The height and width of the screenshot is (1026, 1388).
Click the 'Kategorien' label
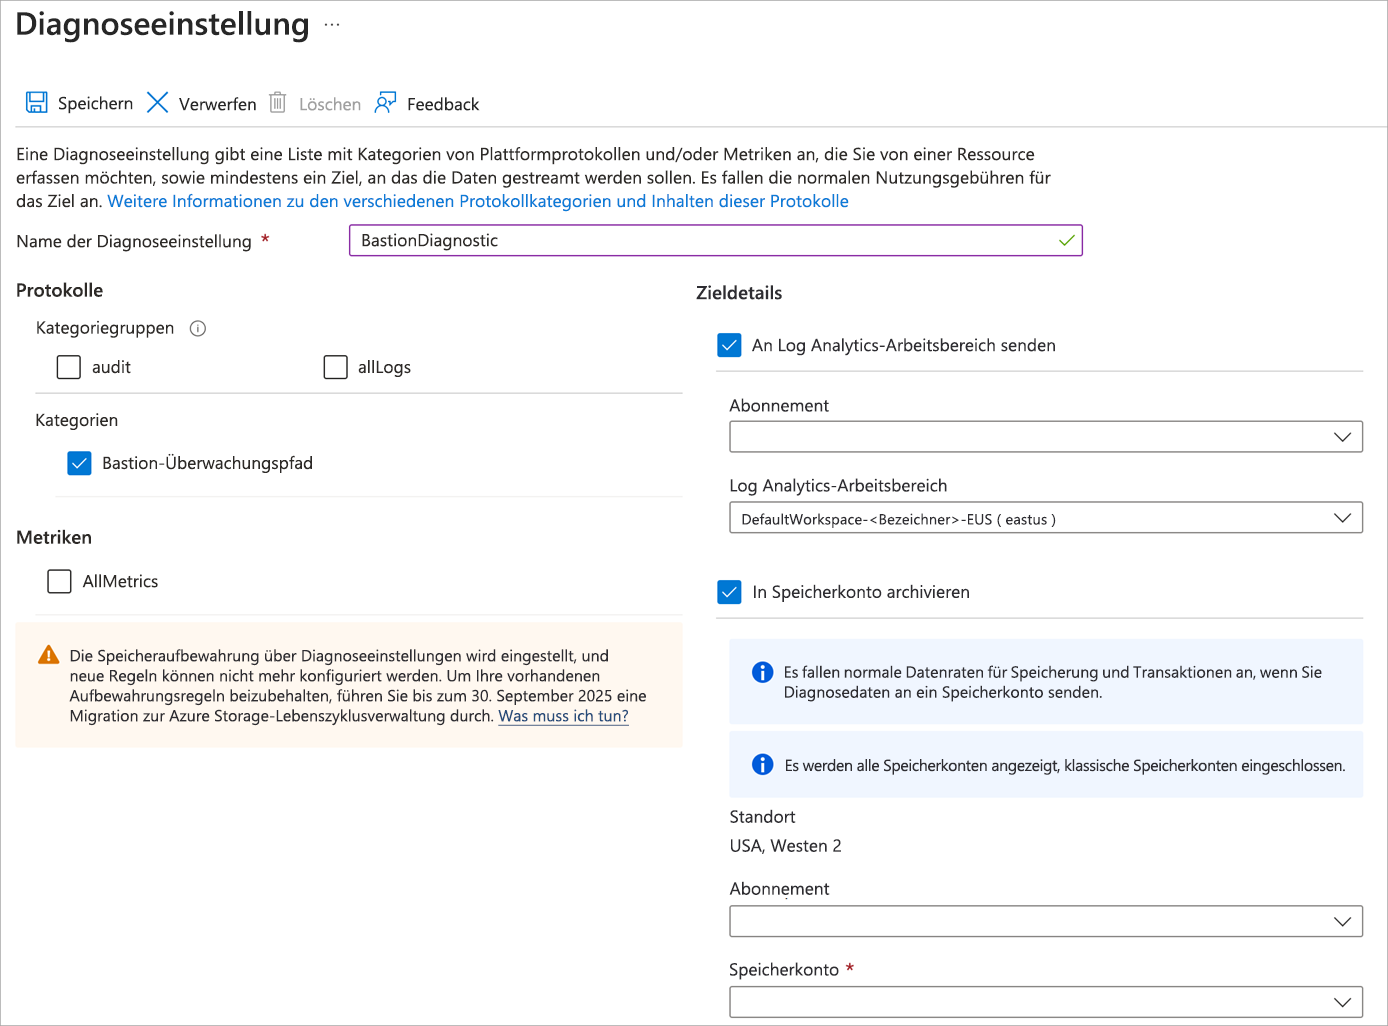pos(77,420)
